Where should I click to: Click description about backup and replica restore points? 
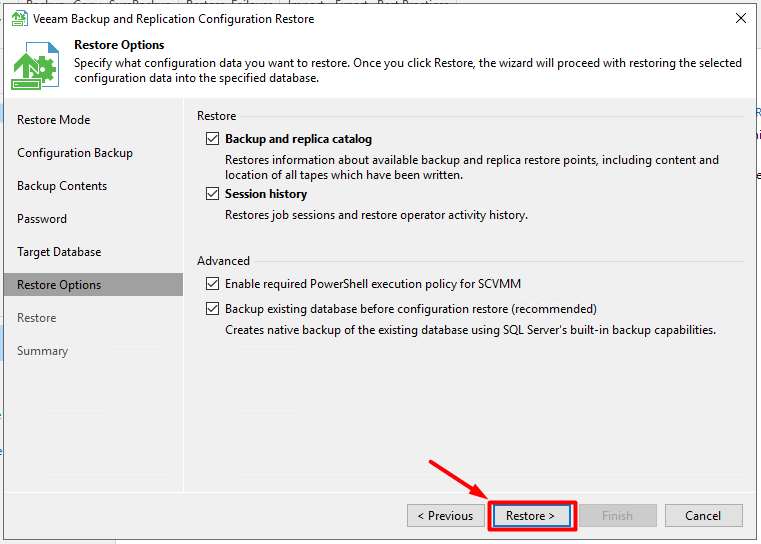pyautogui.click(x=472, y=167)
